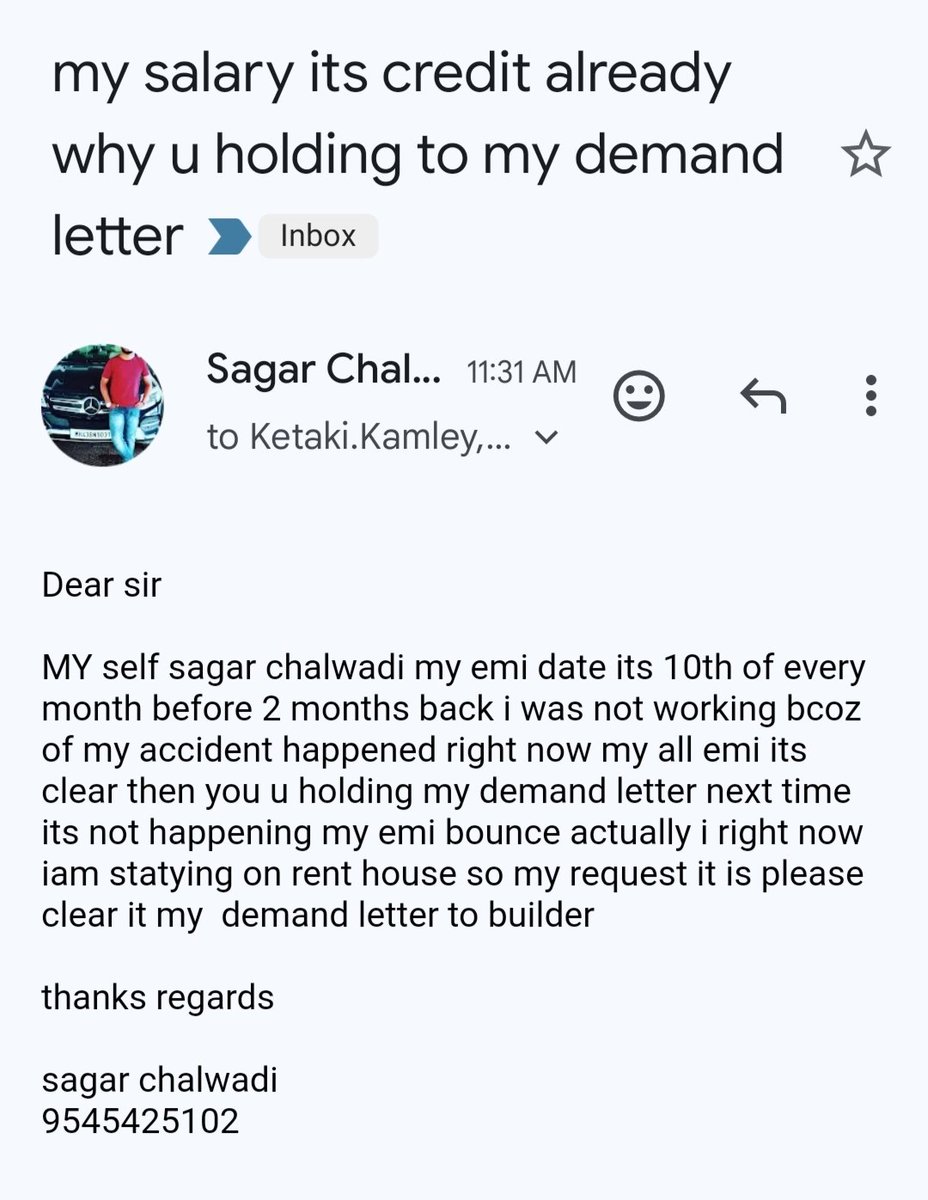Tap the 'Dear sir' greeting
The width and height of the screenshot is (928, 1200).
(101, 584)
